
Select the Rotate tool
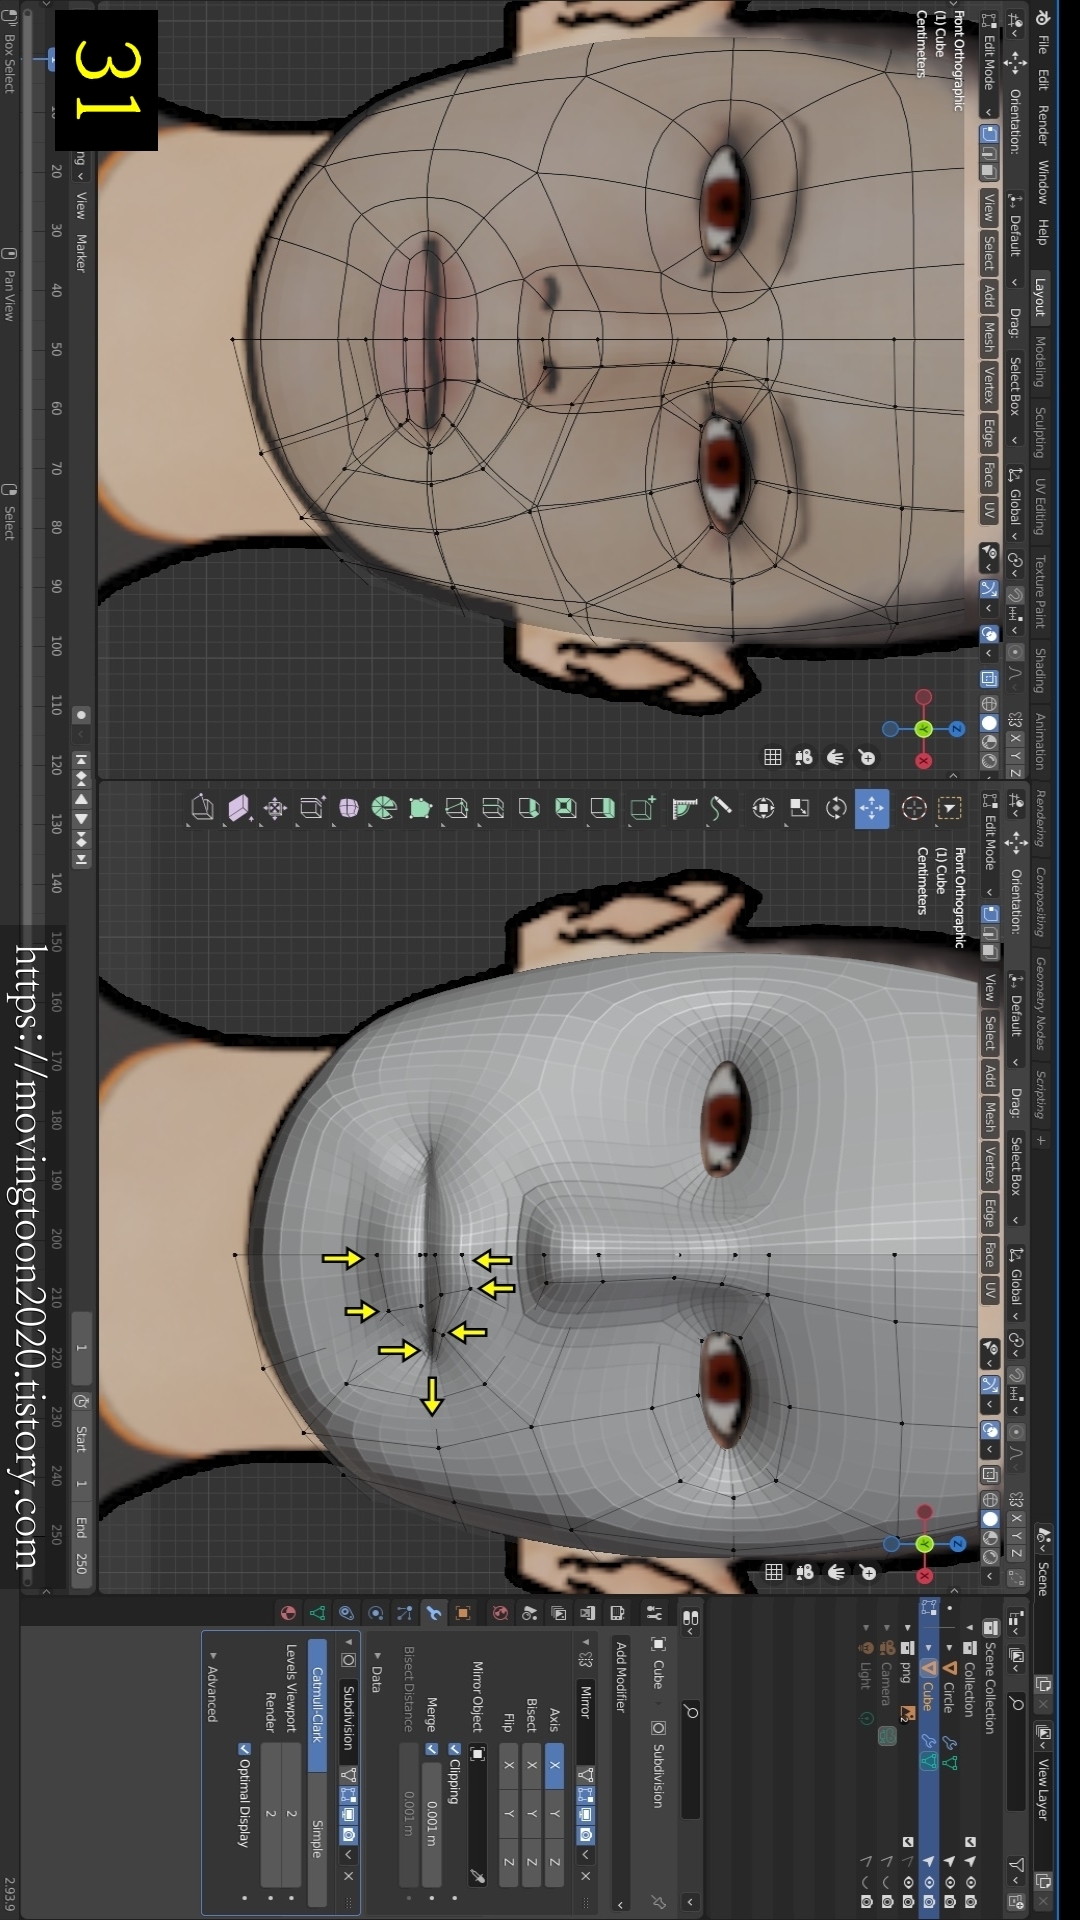click(x=836, y=808)
